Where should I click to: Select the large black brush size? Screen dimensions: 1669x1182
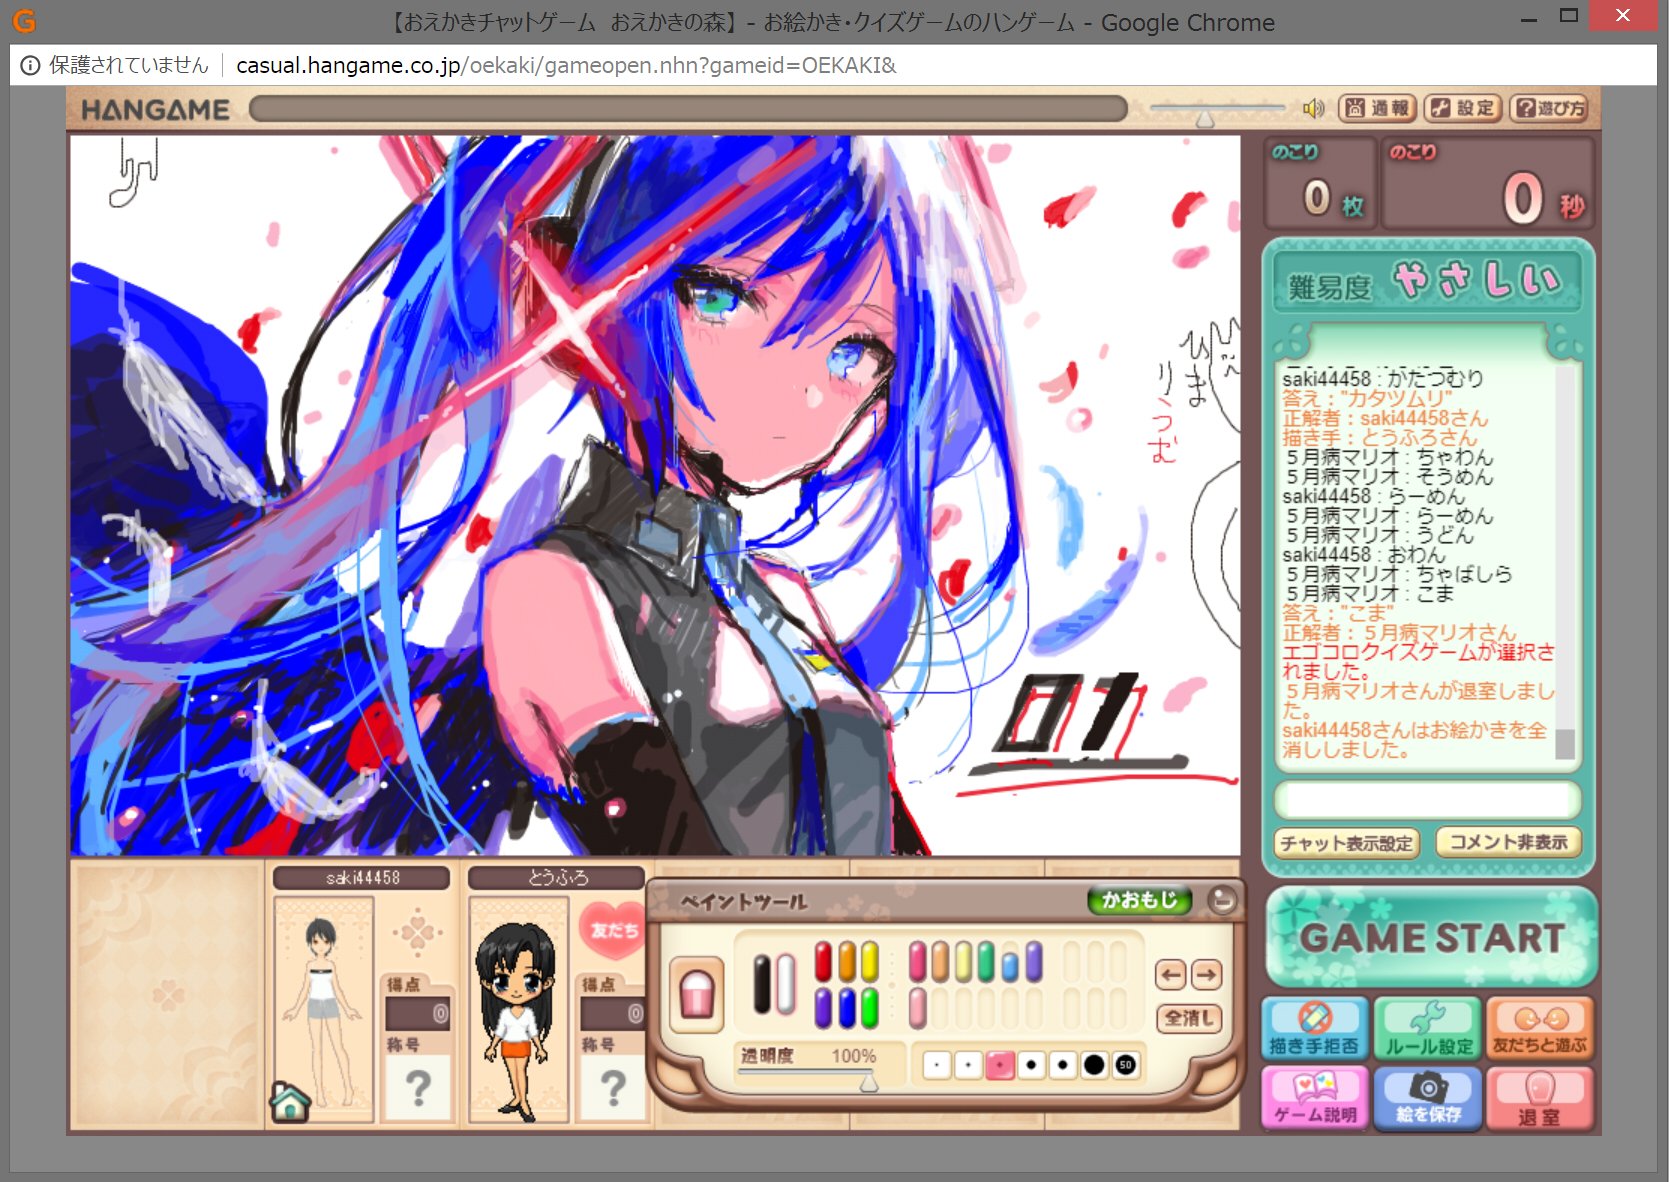pos(1094,1065)
